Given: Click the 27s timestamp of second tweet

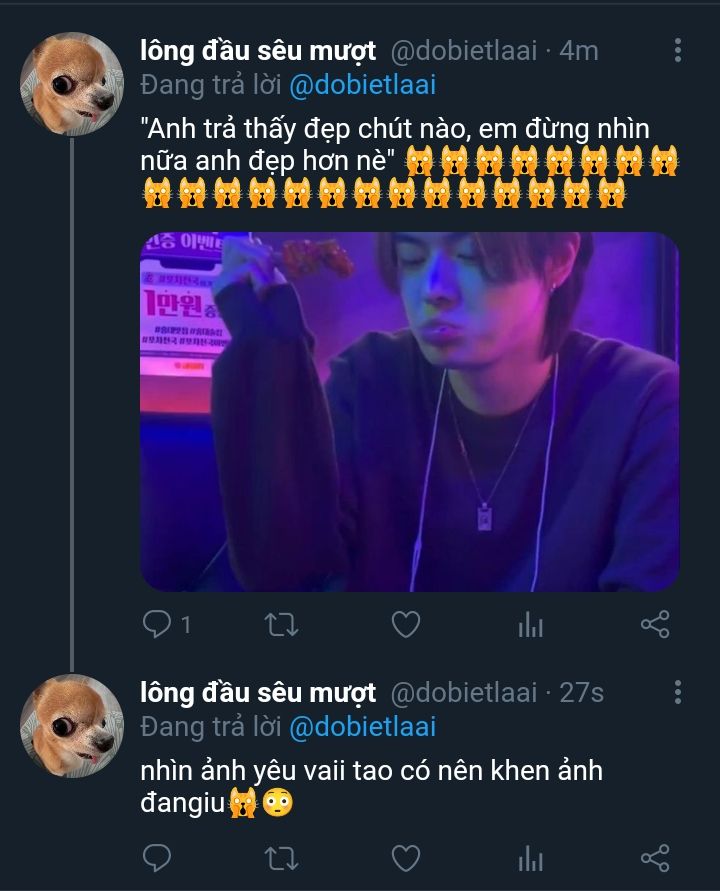Looking at the screenshot, I should point(581,692).
